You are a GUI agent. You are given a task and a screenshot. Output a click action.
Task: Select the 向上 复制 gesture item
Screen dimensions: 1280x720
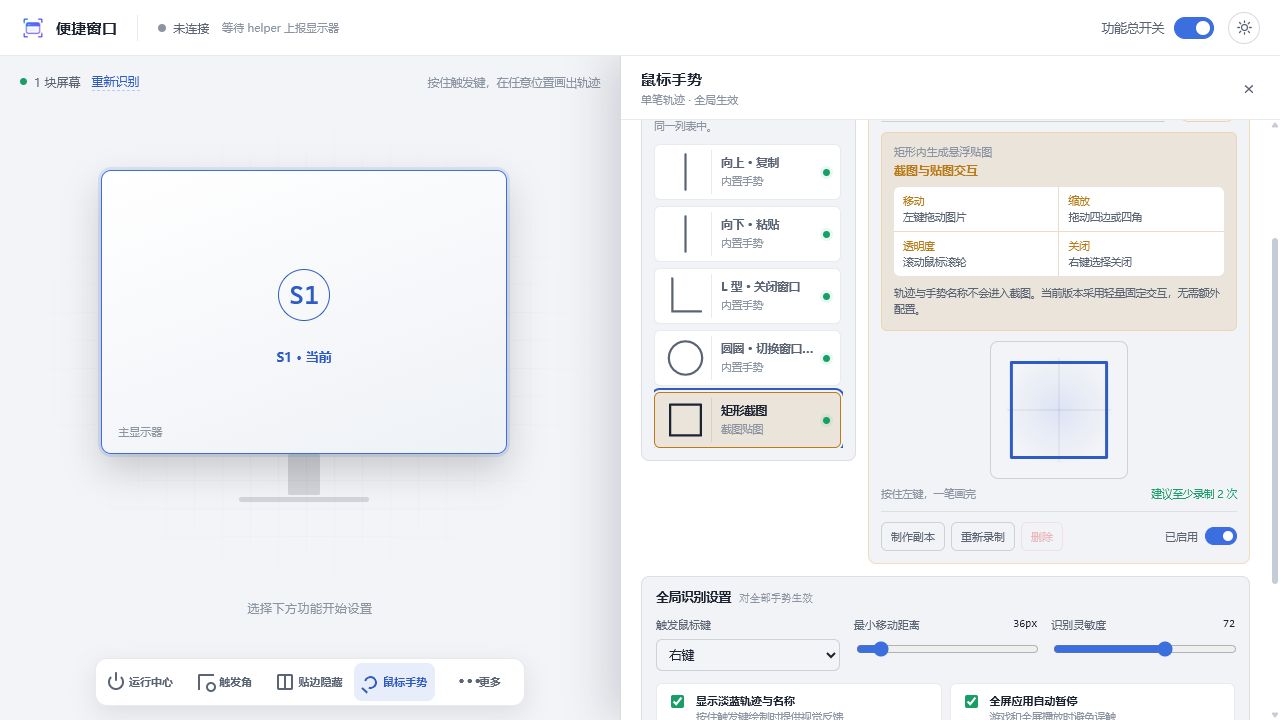pos(747,172)
